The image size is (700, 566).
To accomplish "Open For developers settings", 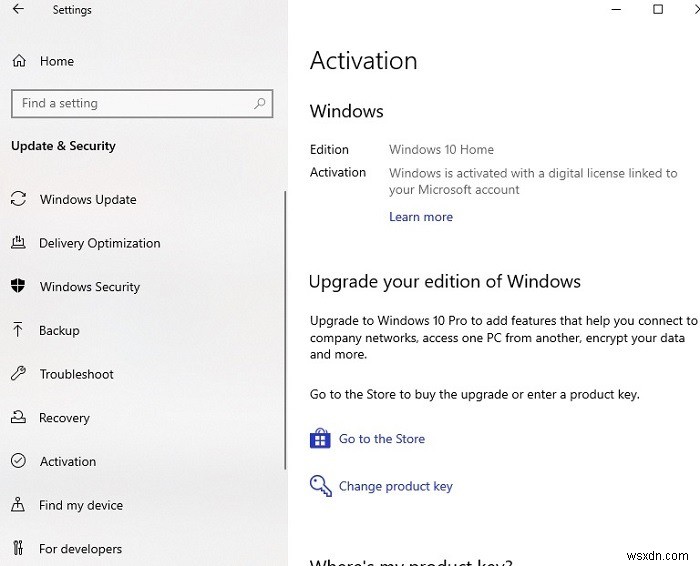I will (80, 549).
